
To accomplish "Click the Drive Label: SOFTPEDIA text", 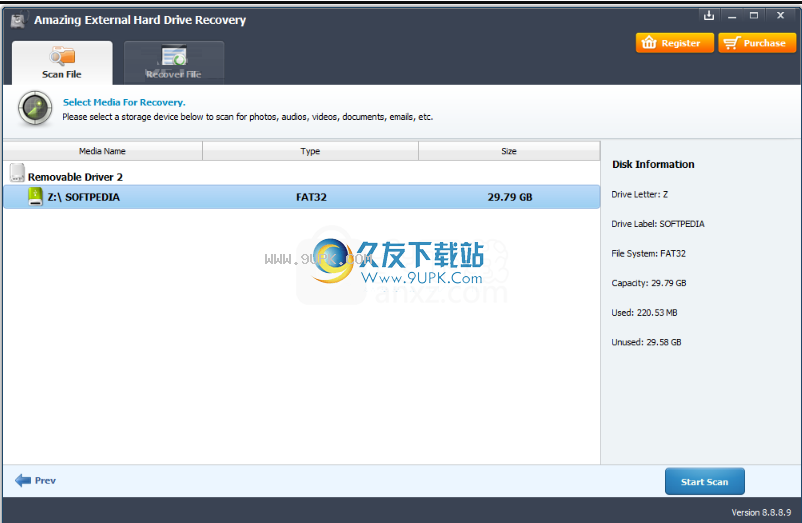I will pos(658,224).
